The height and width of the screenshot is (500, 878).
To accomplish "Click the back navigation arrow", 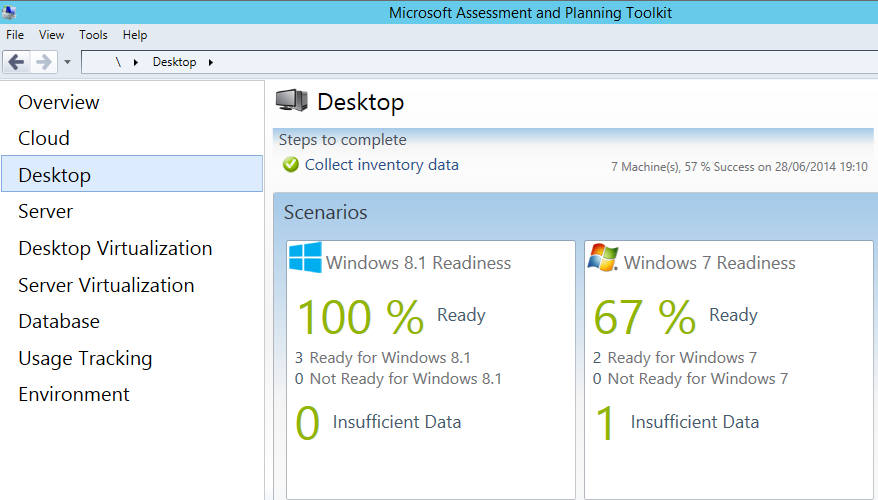I will [16, 62].
